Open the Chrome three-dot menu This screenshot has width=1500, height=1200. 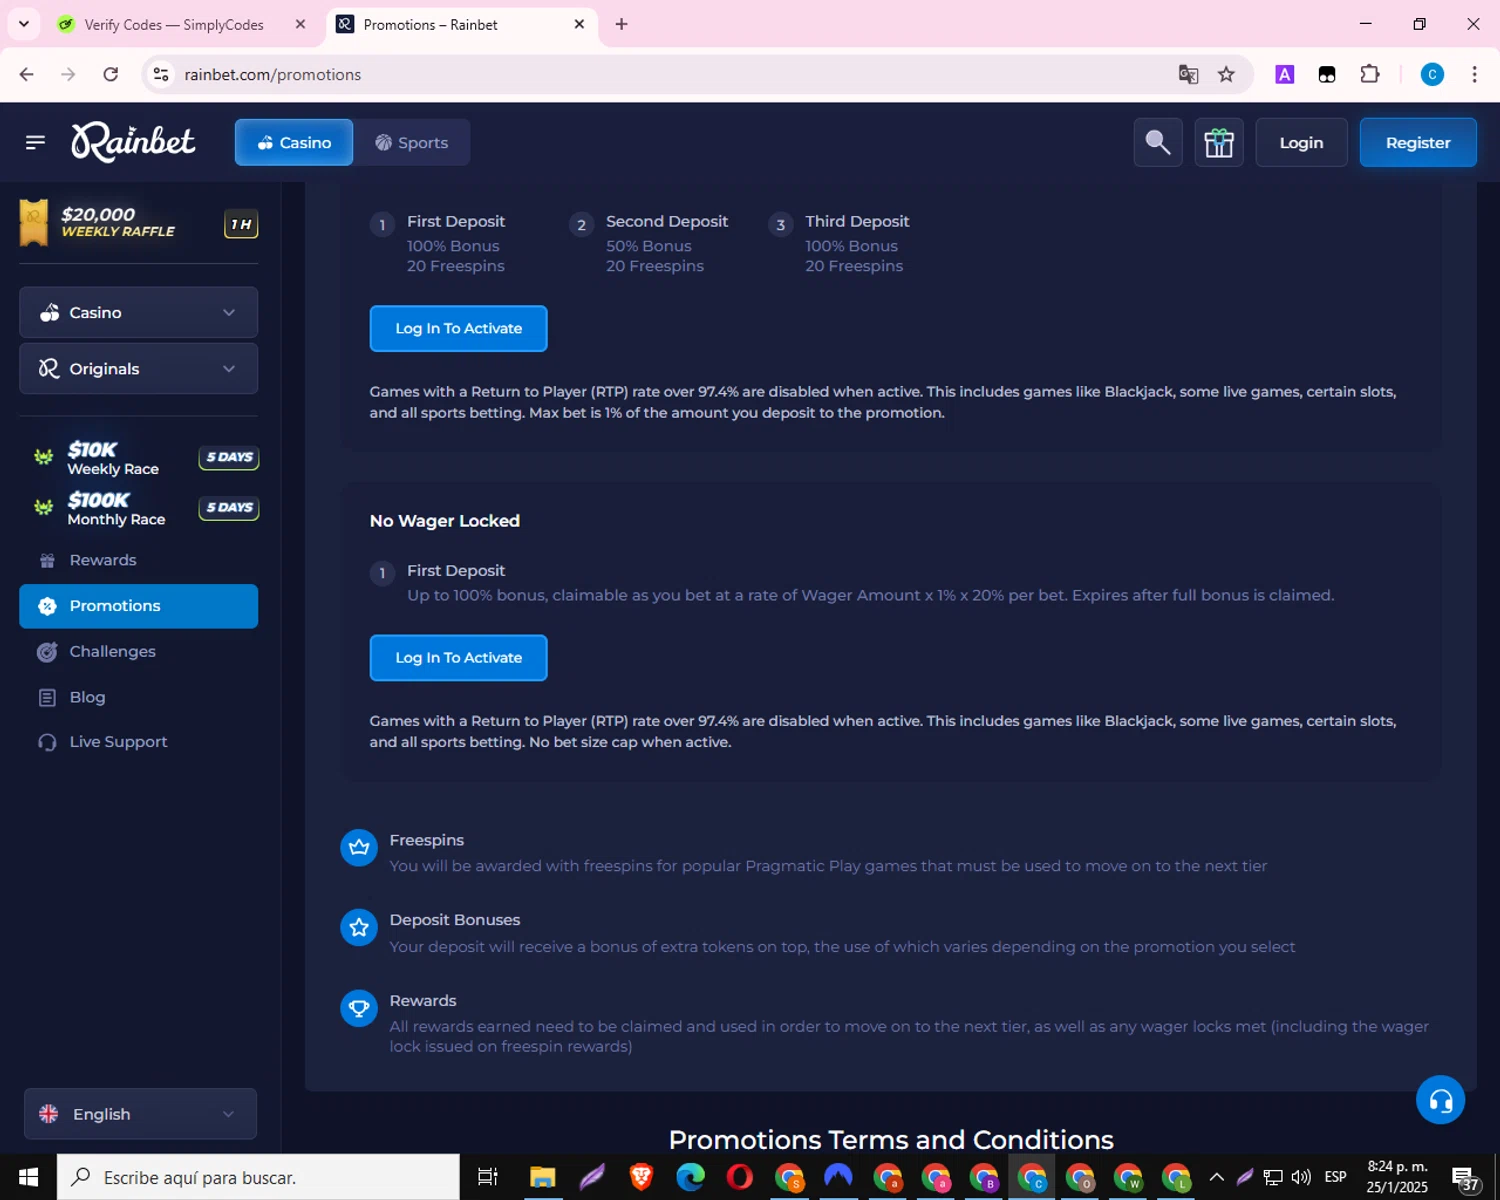click(1474, 74)
